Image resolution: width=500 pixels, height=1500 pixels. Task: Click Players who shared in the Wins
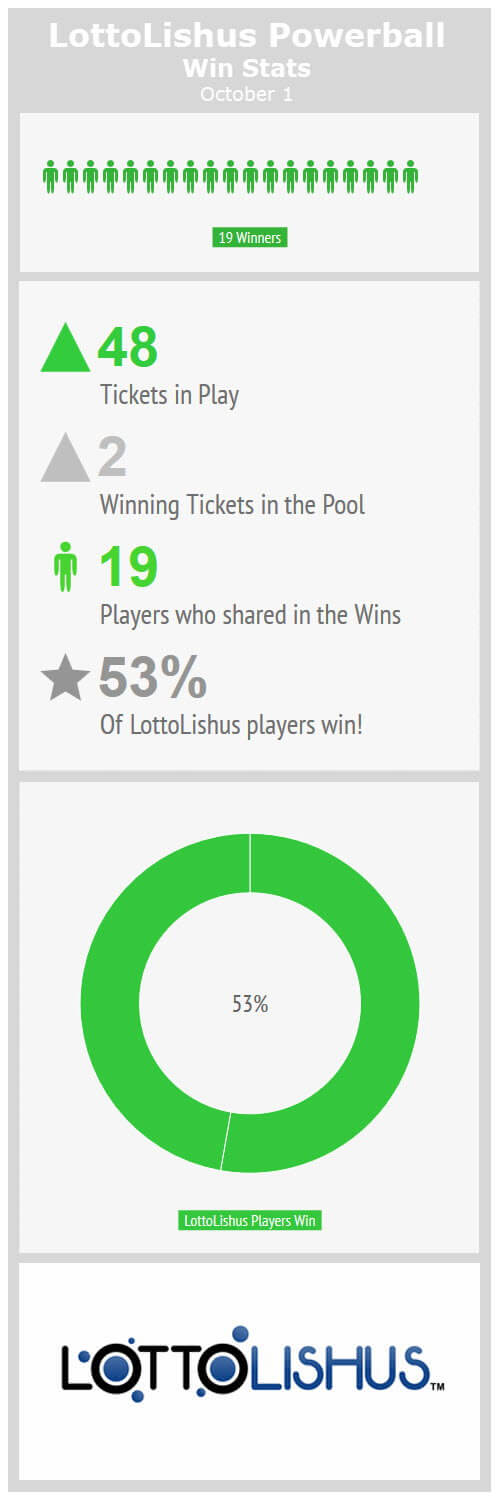(250, 615)
